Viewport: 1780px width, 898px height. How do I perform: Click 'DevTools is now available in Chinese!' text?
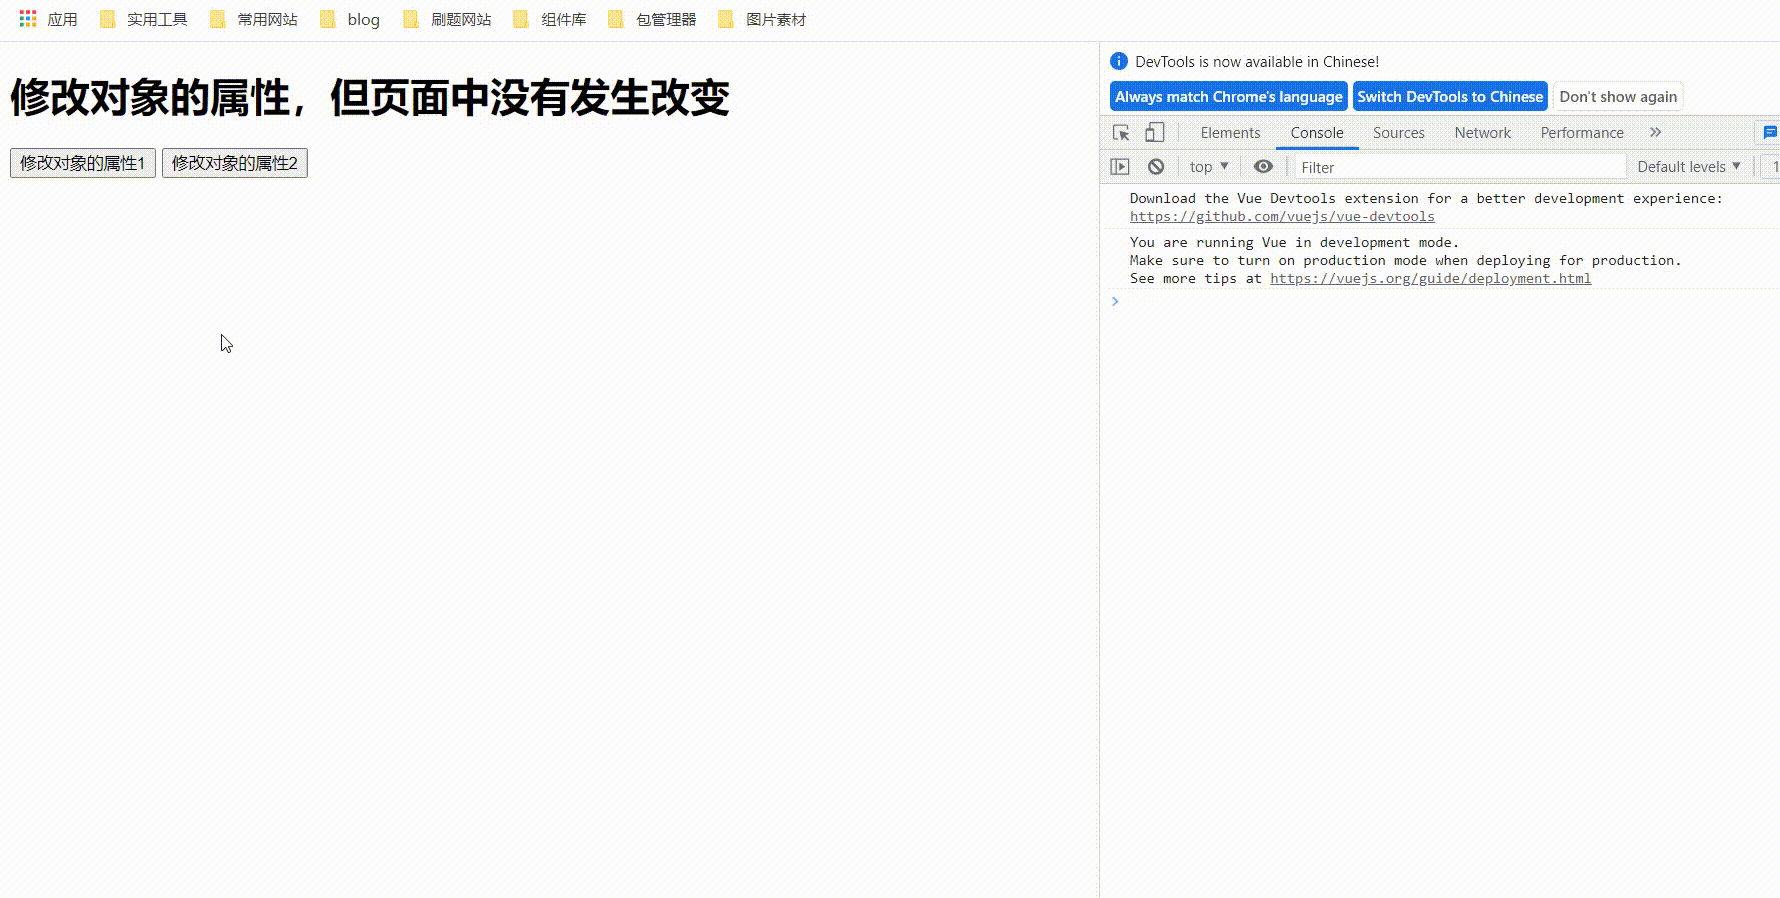tap(1257, 61)
